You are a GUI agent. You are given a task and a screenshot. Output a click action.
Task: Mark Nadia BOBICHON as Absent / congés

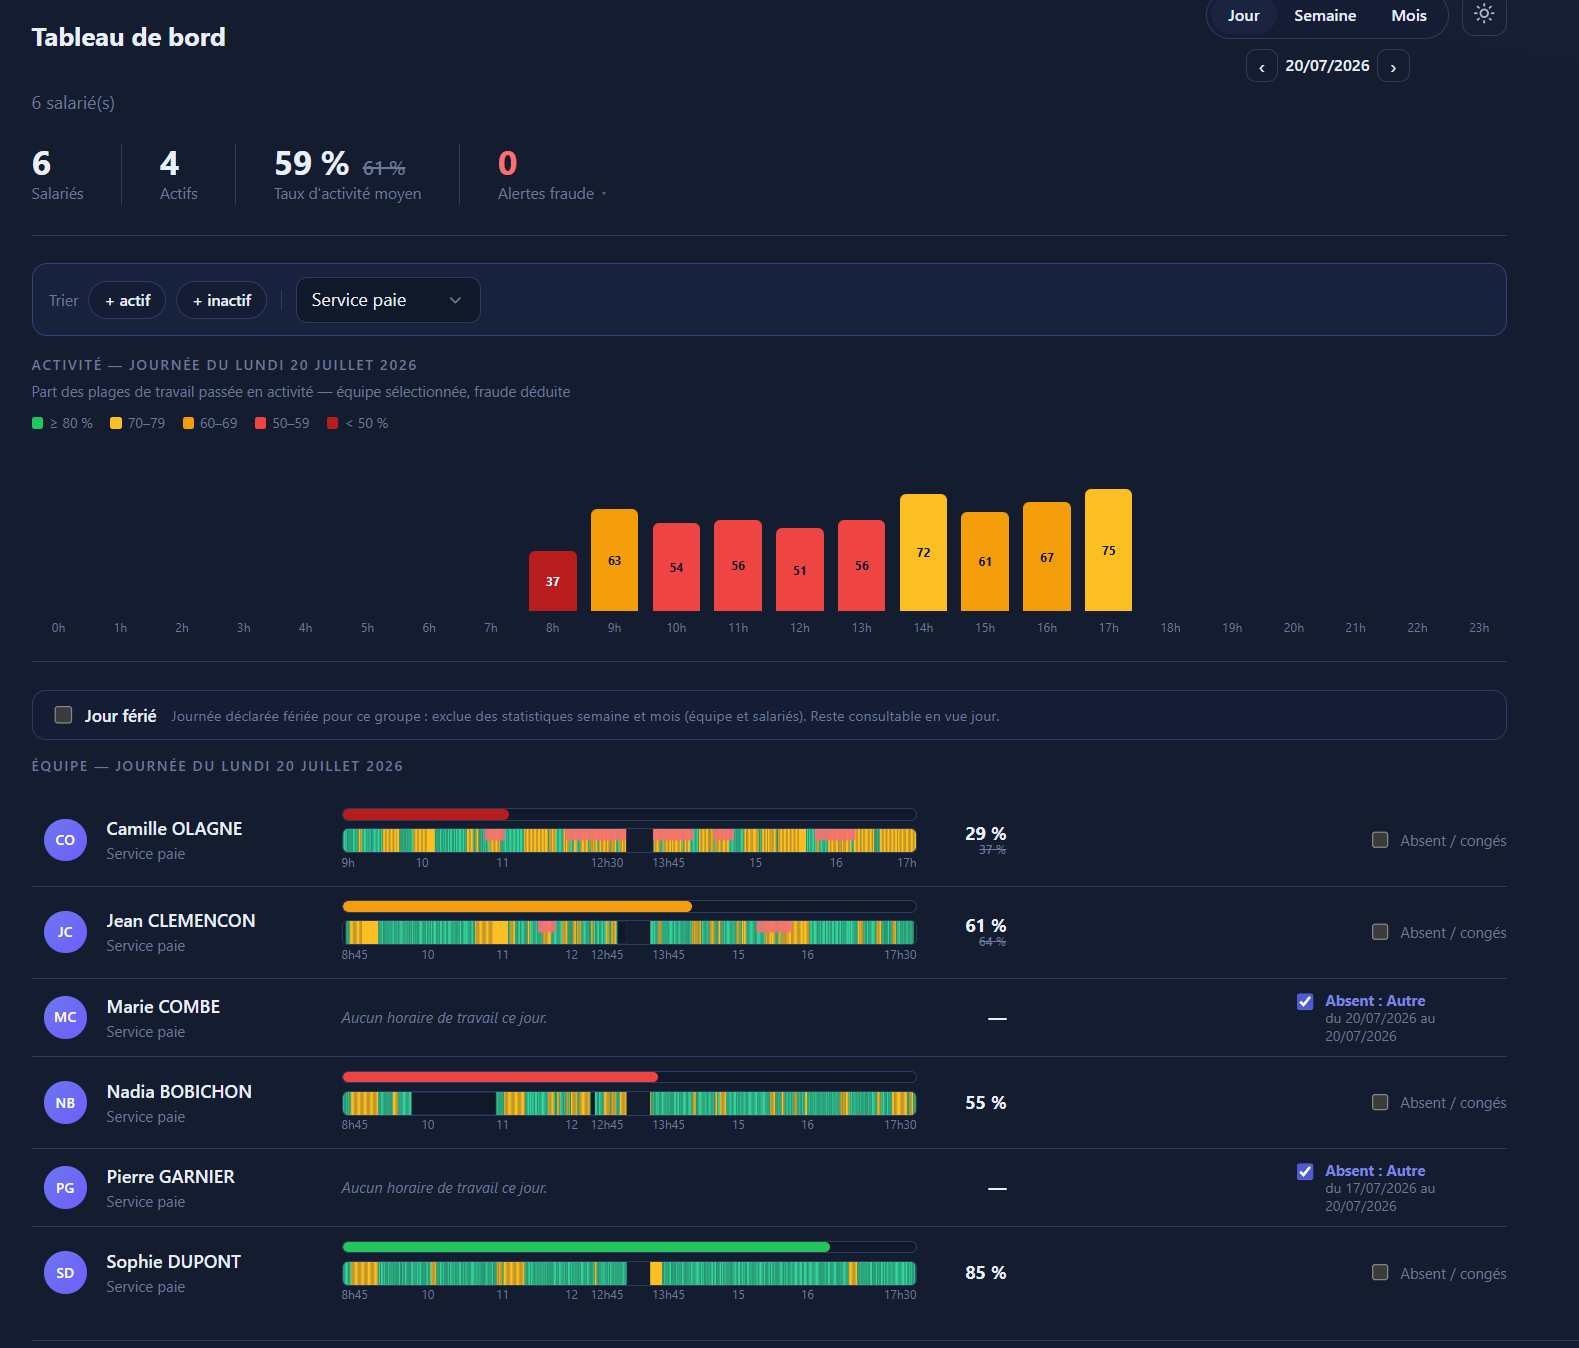pos(1380,1102)
